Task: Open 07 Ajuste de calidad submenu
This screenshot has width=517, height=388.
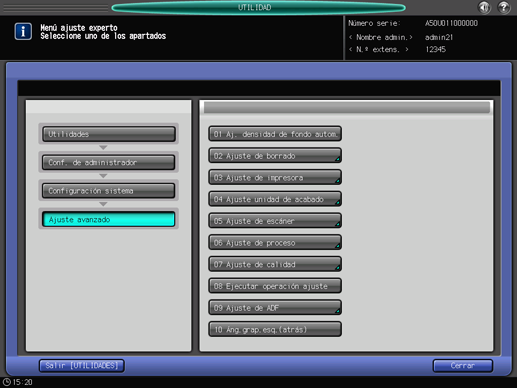Action: click(x=275, y=264)
